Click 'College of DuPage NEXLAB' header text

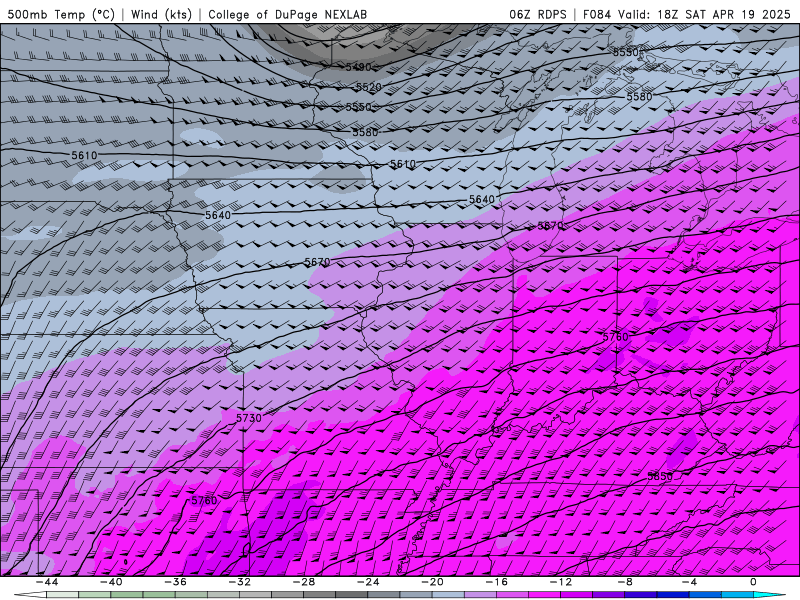coord(287,14)
